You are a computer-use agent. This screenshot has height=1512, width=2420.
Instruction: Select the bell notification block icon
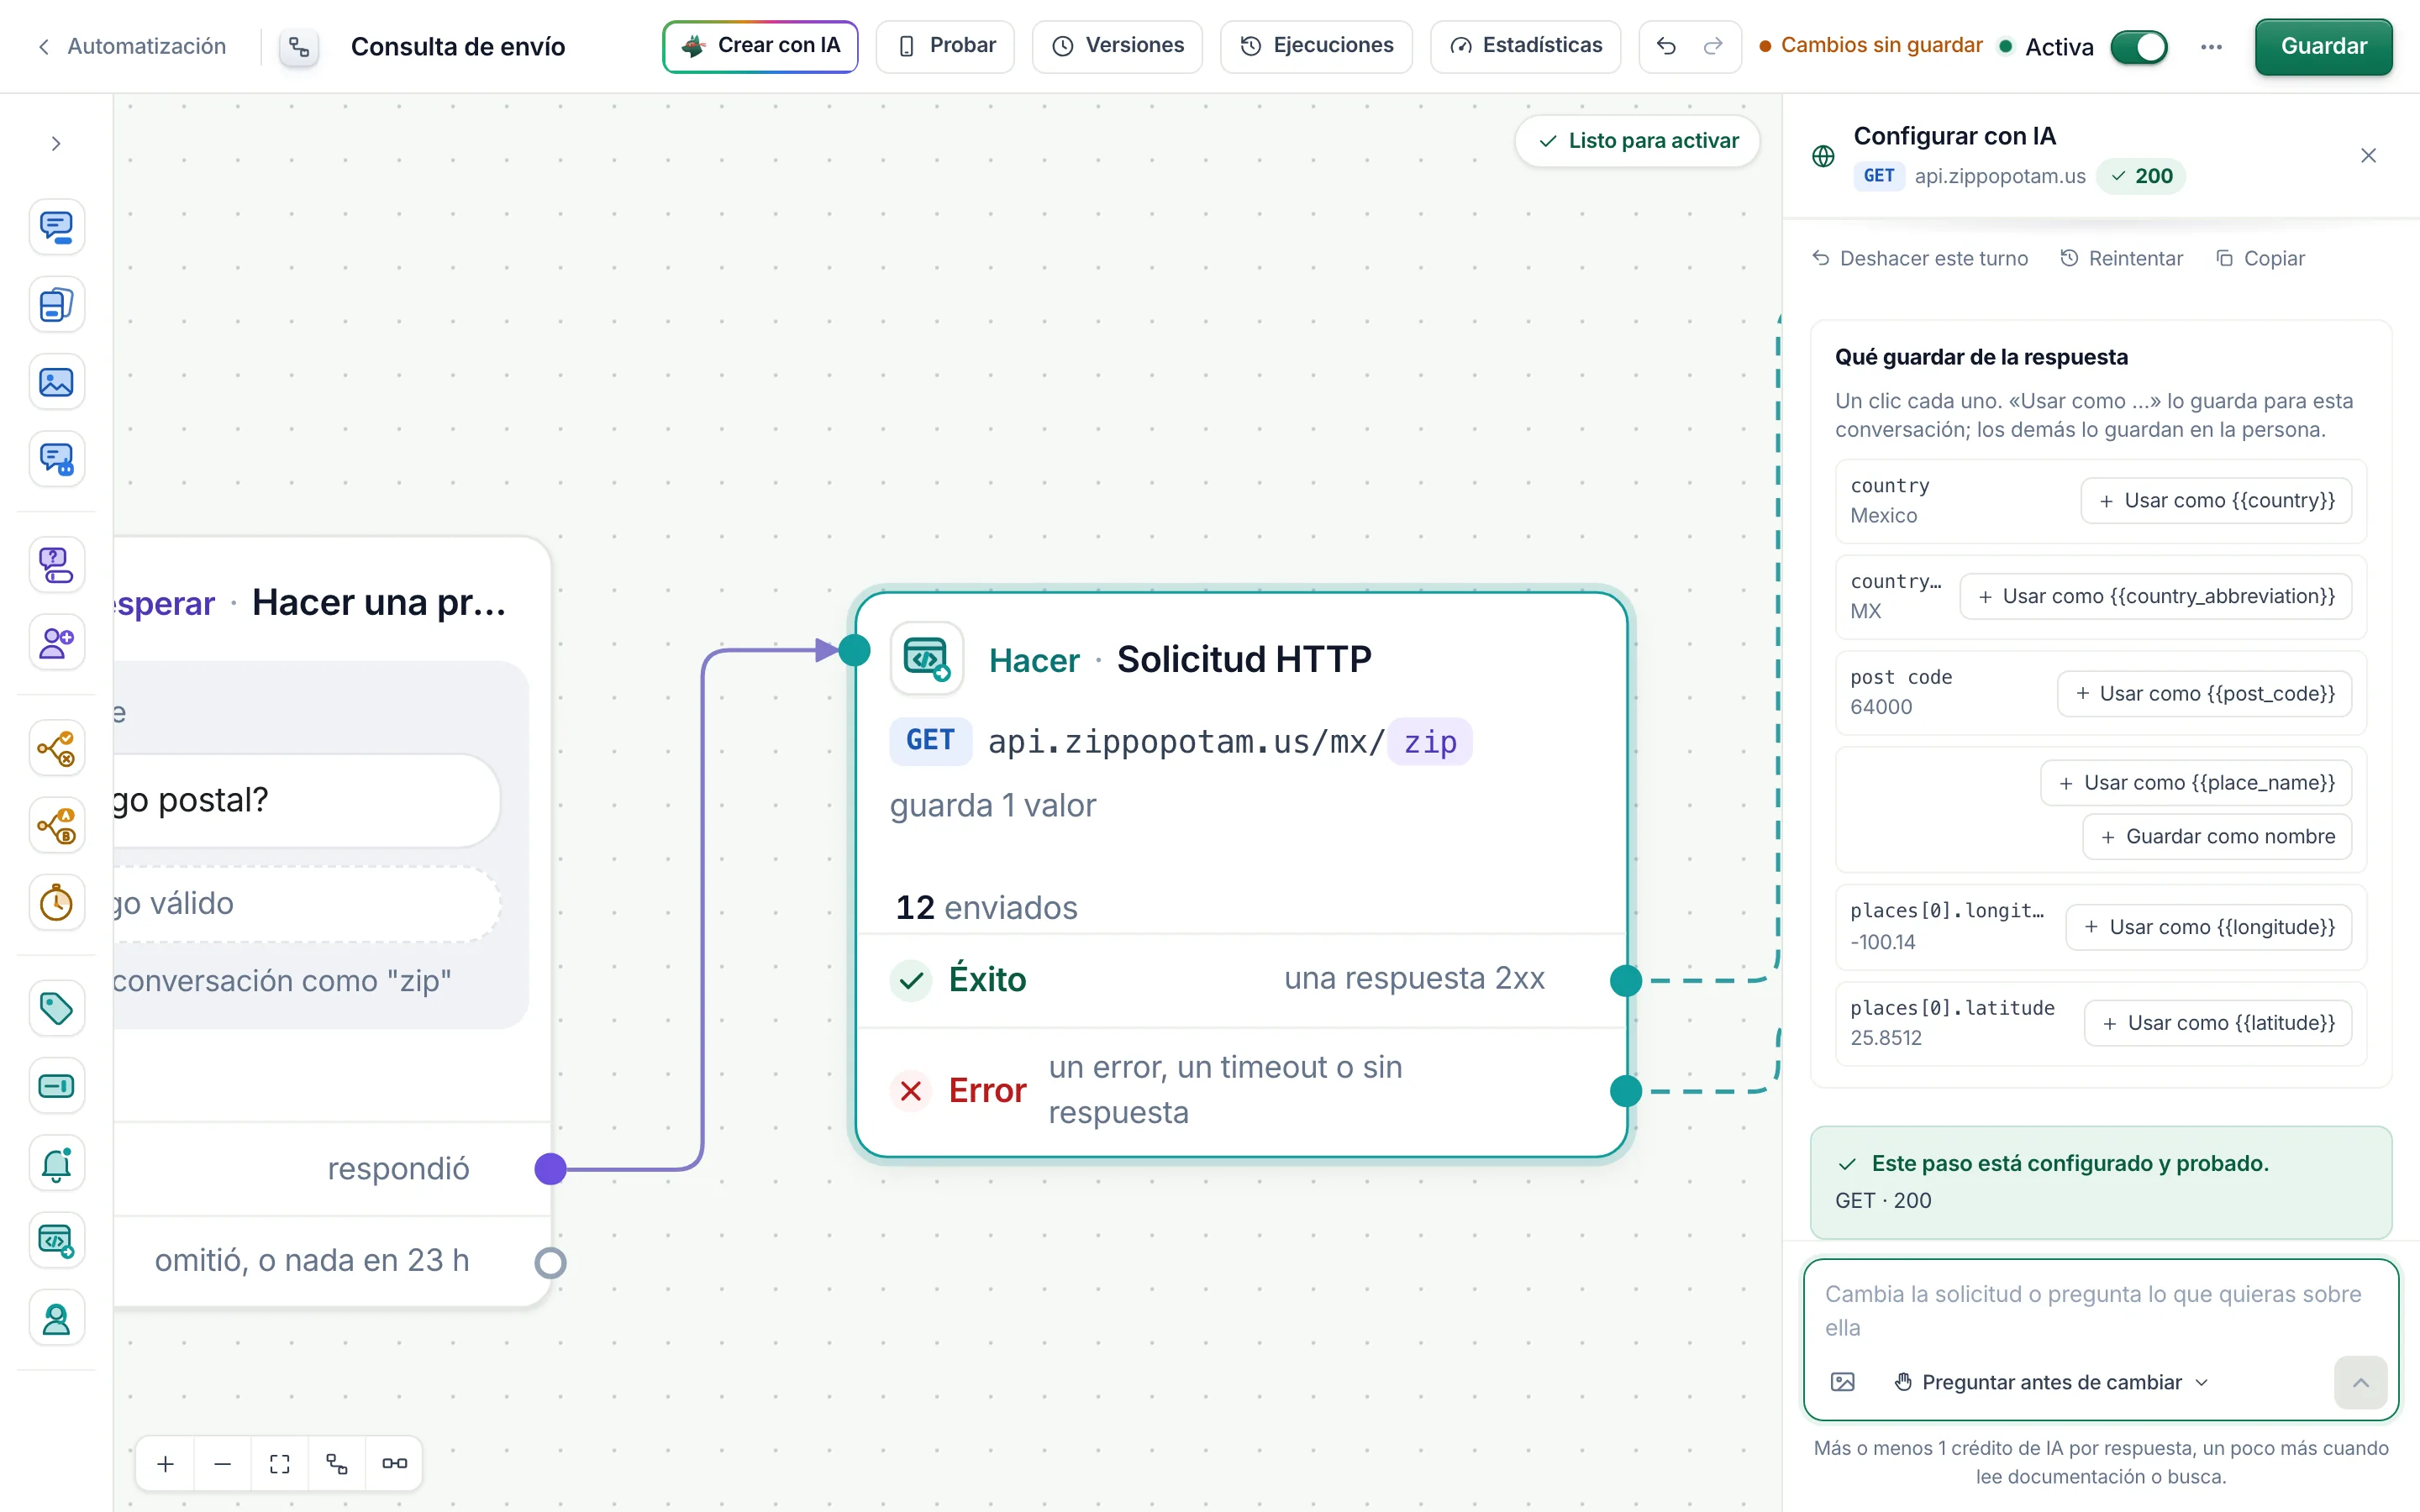(56, 1163)
